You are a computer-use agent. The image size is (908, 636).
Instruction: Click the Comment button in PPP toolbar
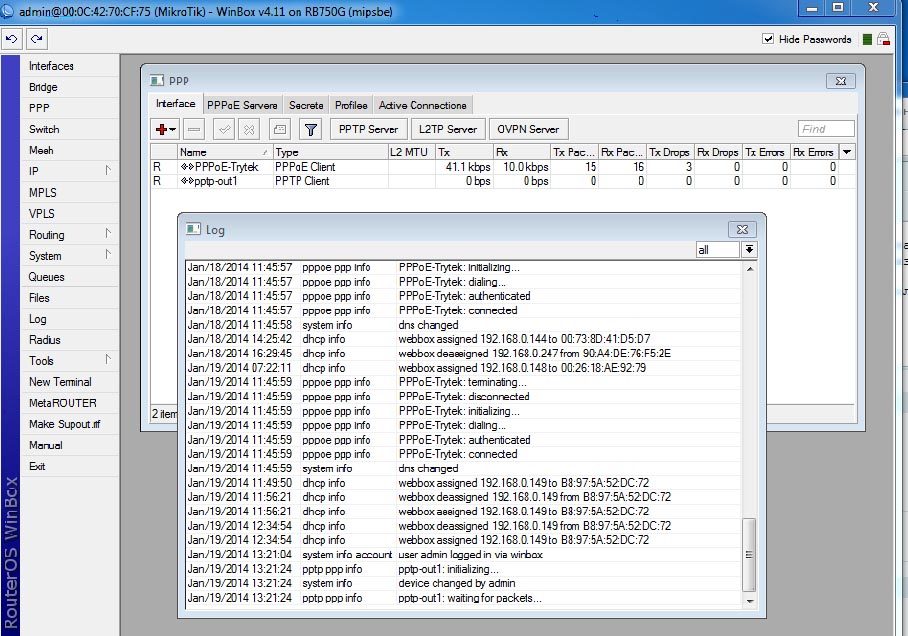point(280,129)
